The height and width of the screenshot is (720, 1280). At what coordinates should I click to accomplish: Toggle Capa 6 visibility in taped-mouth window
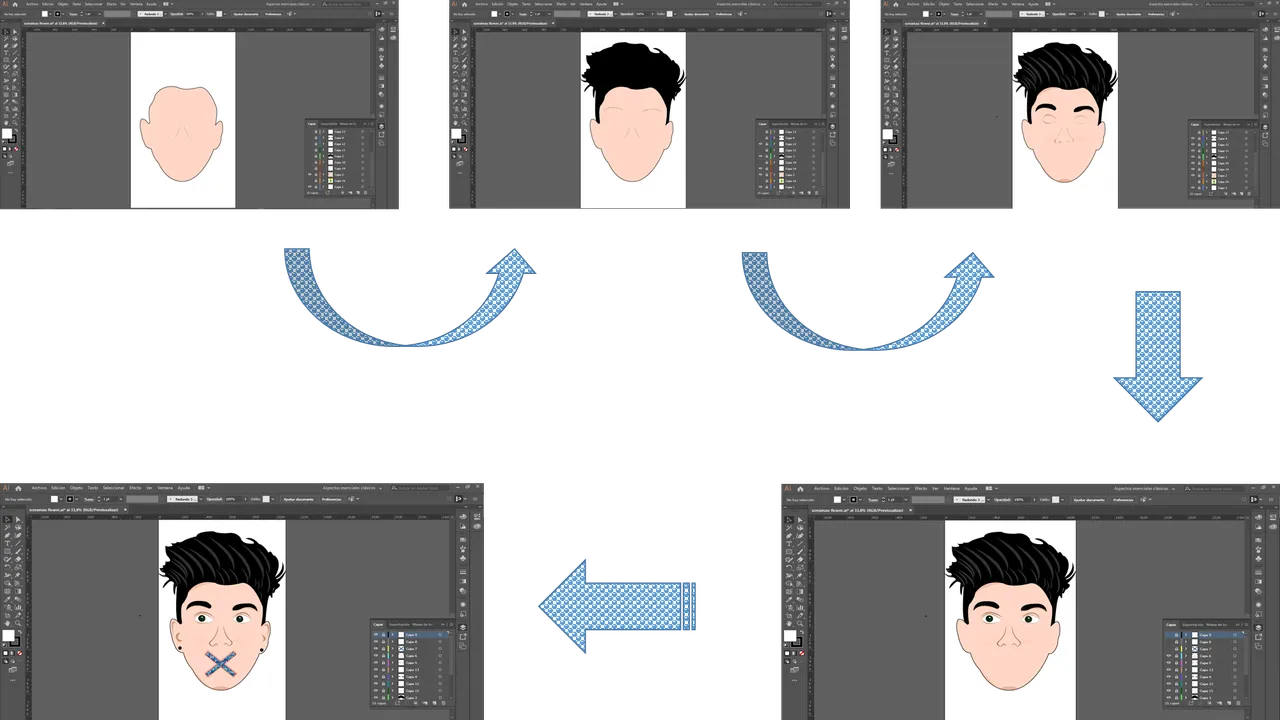[x=376, y=656]
